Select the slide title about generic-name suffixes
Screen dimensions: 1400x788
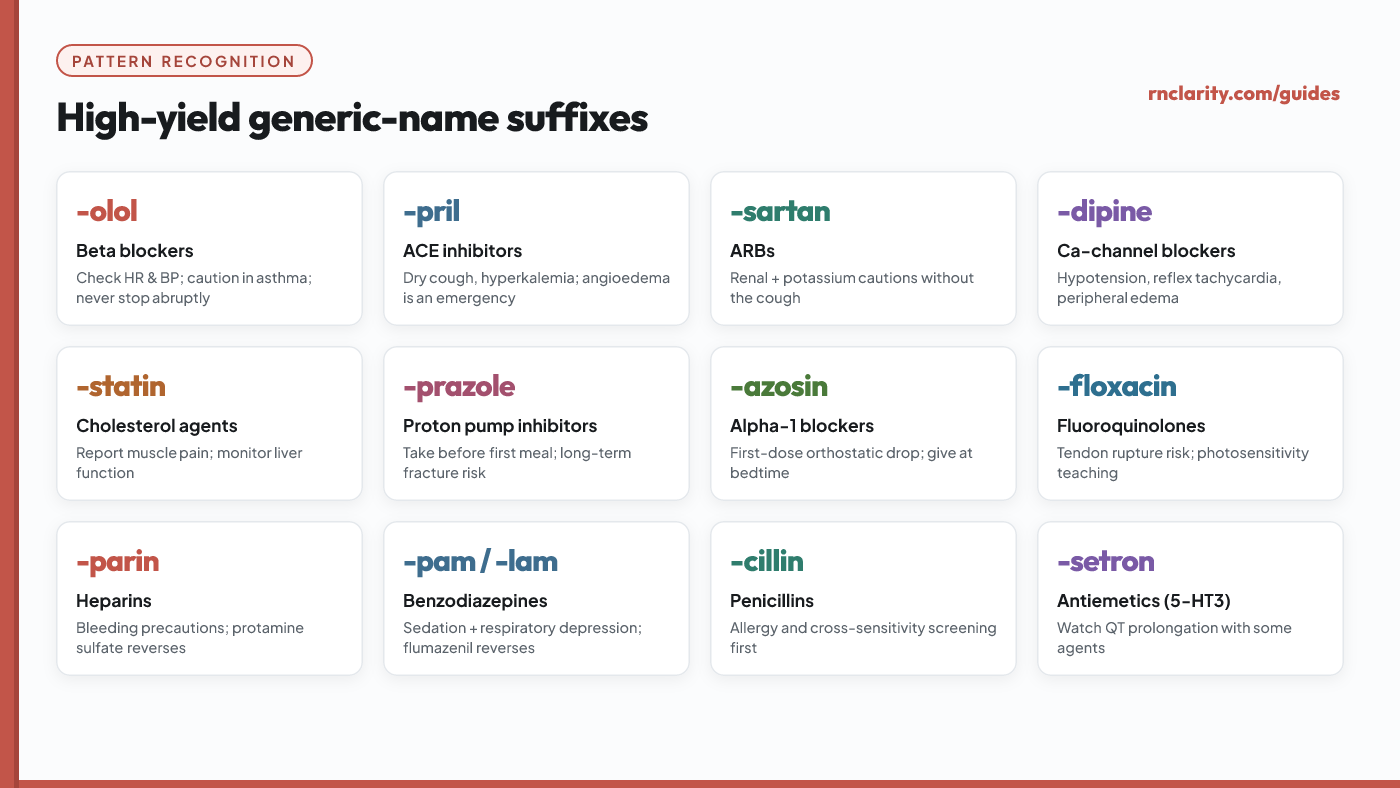click(x=352, y=118)
